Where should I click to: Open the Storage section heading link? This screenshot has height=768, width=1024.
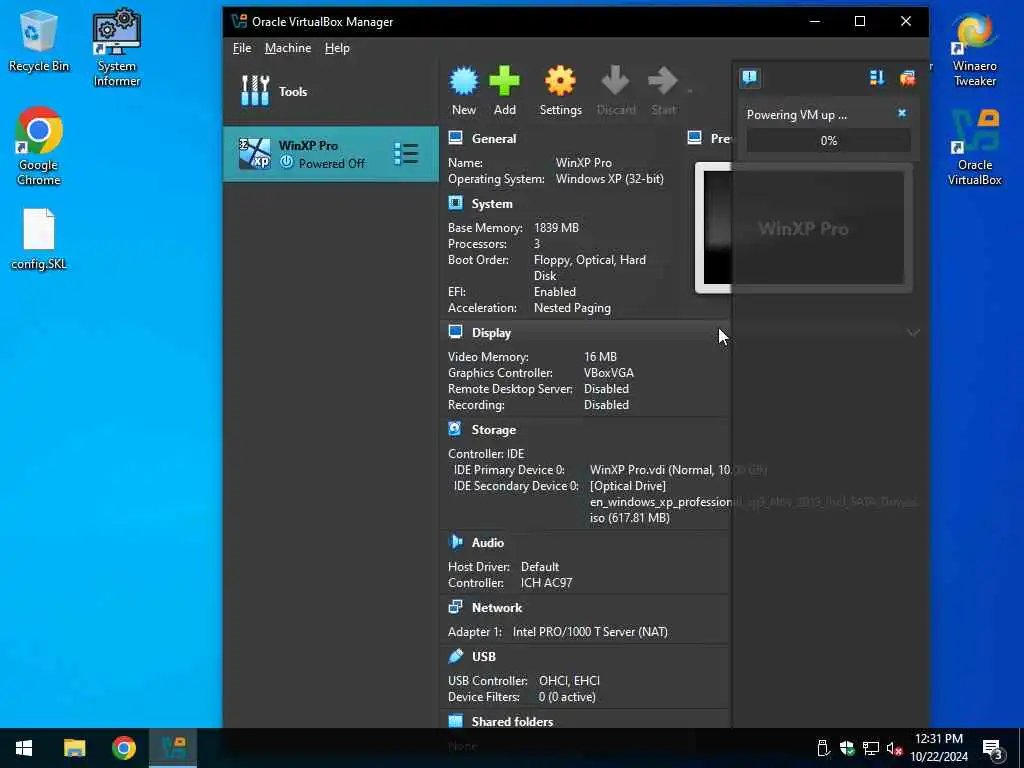(x=494, y=430)
